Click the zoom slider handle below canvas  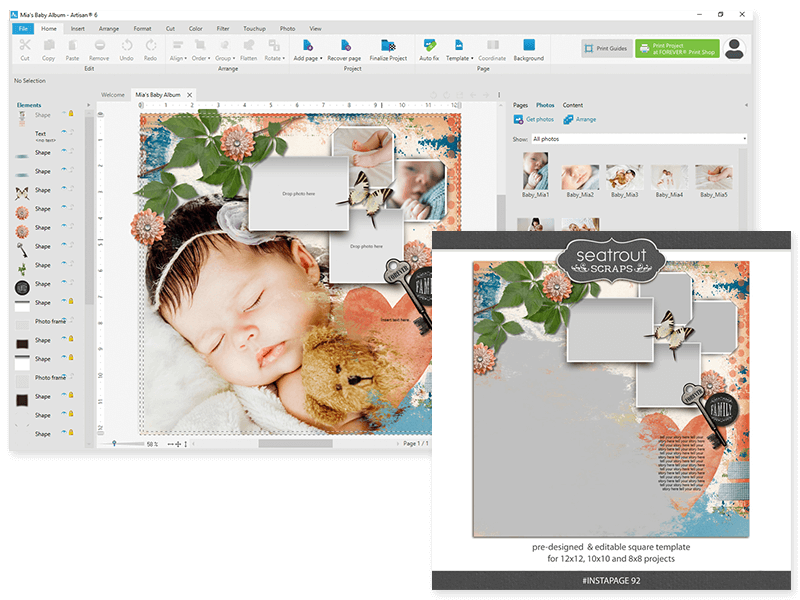pyautogui.click(x=114, y=444)
